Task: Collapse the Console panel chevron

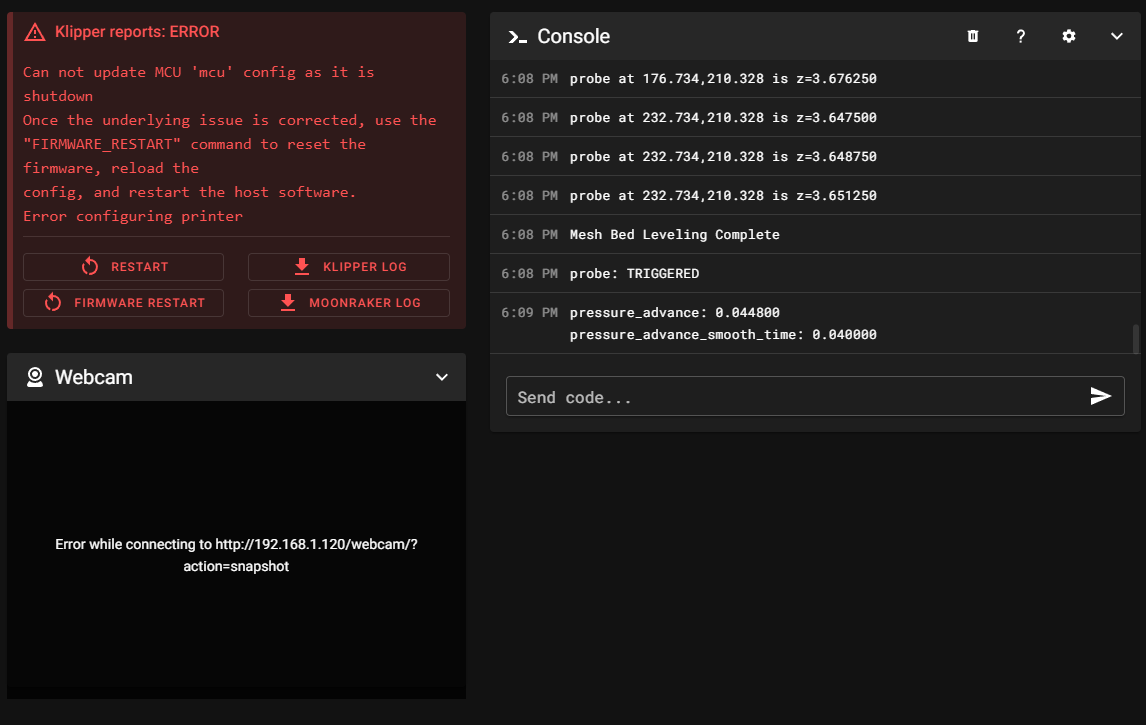Action: [1117, 36]
